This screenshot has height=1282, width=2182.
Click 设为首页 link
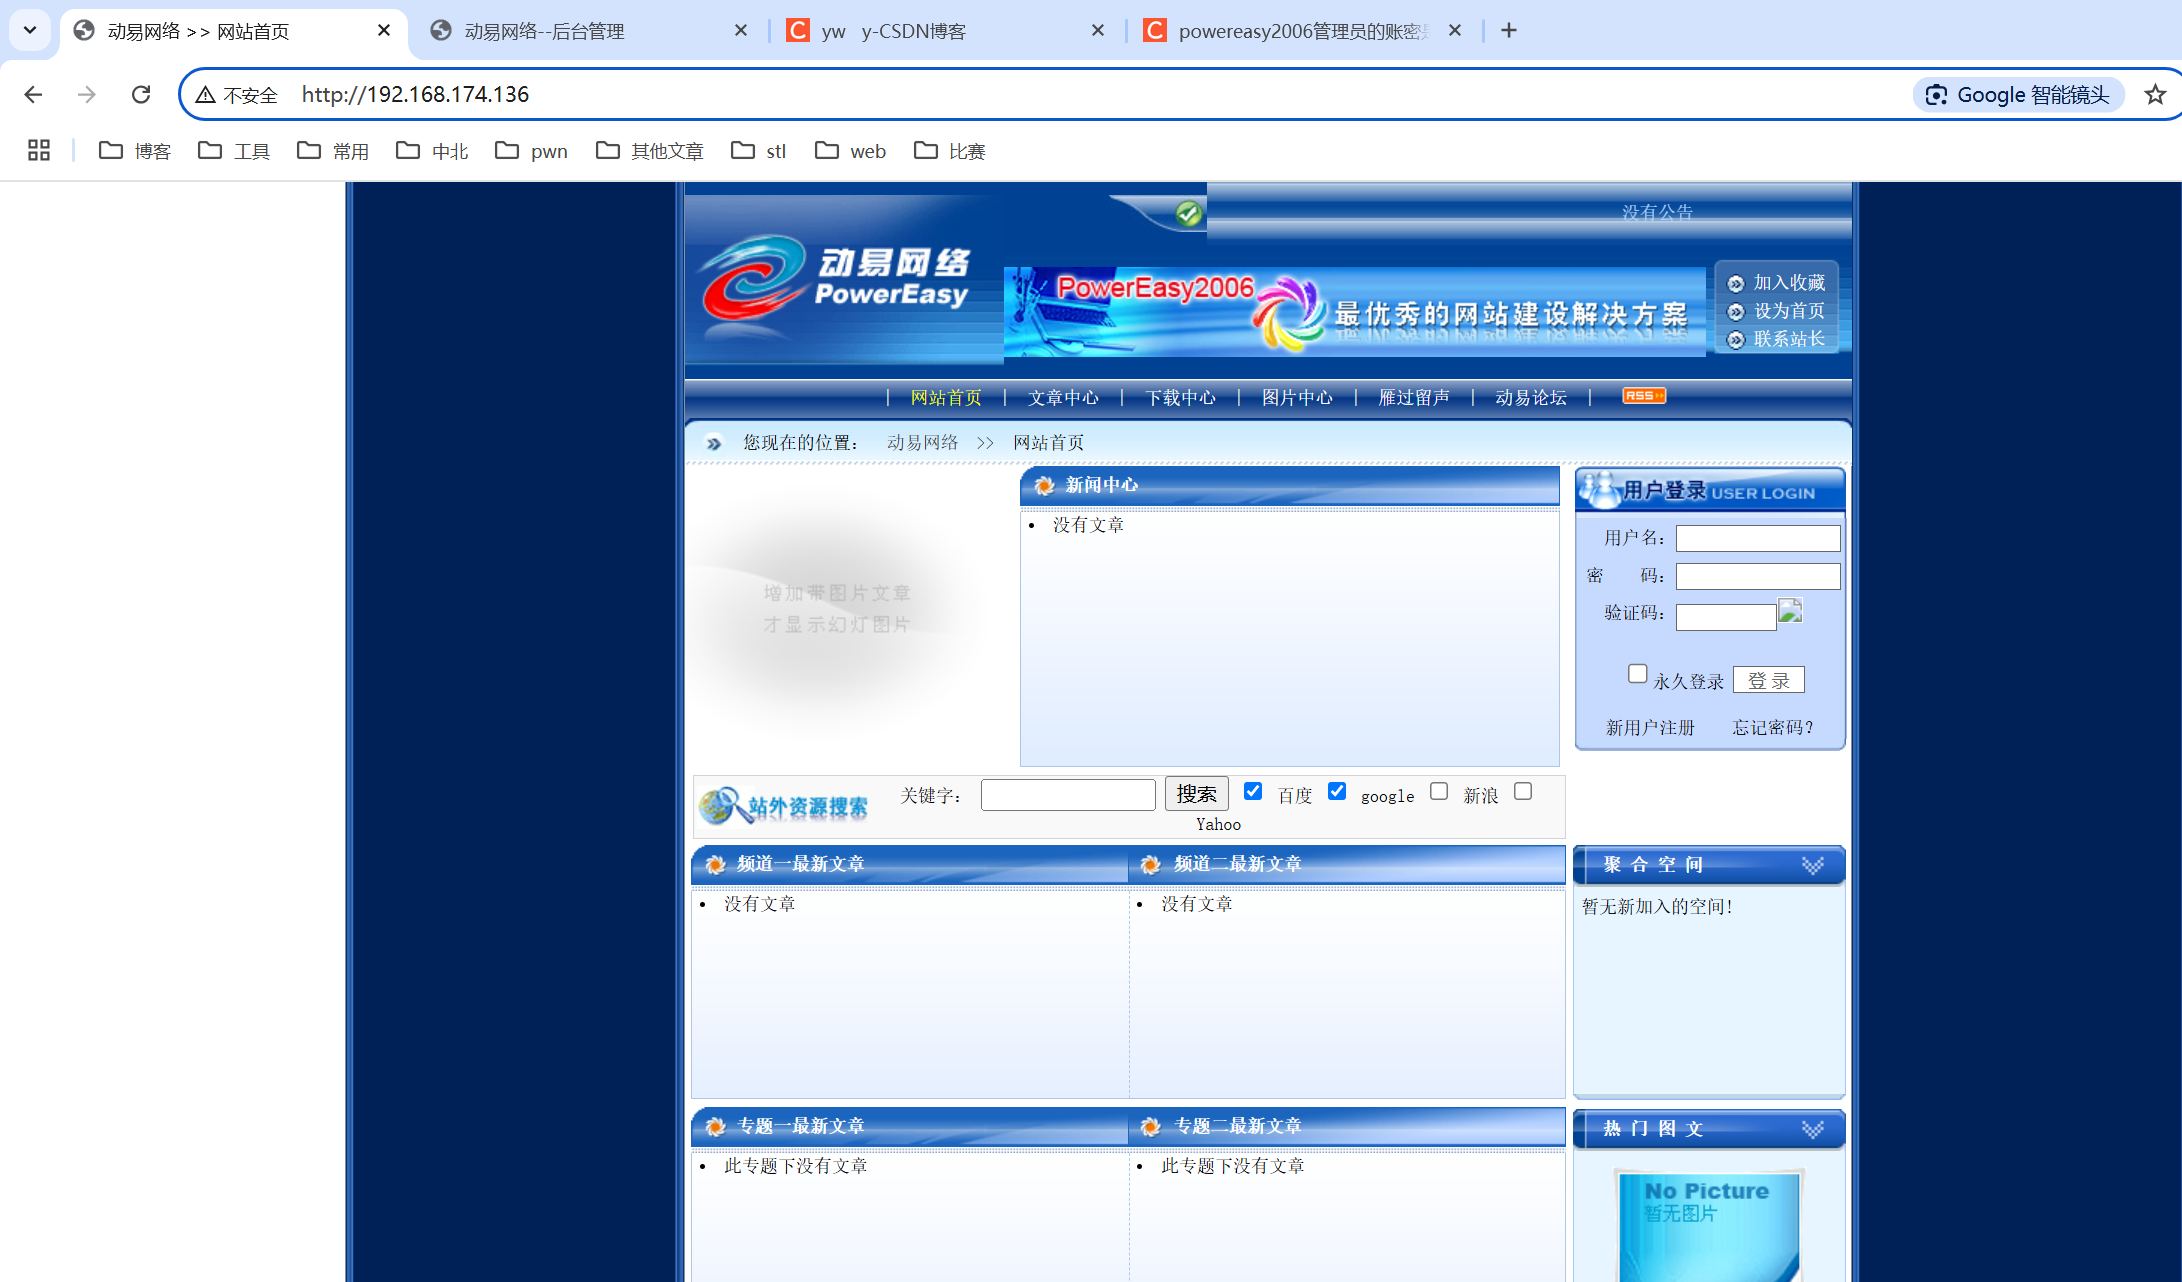pyautogui.click(x=1789, y=311)
